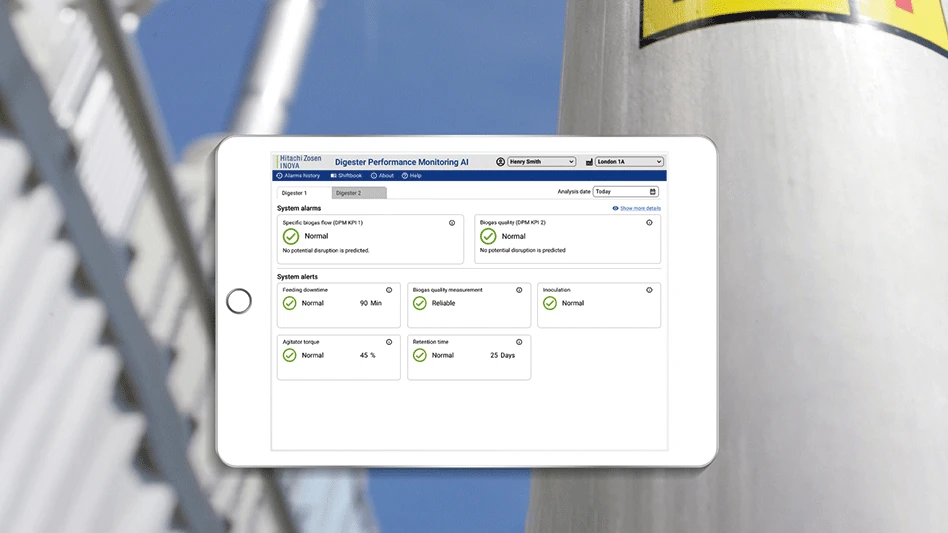Follow the Show more details link
Screen dimensions: 948x533
point(637,208)
